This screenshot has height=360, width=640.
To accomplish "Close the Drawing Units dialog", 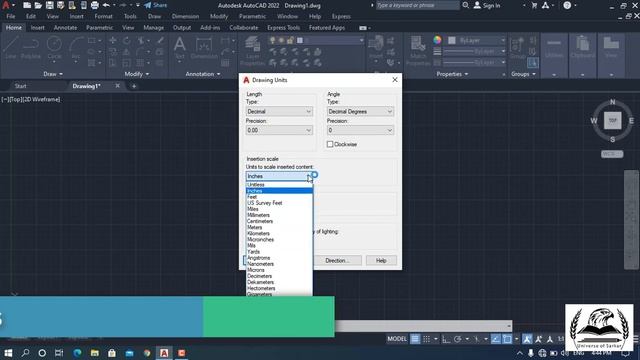I will [x=395, y=80].
